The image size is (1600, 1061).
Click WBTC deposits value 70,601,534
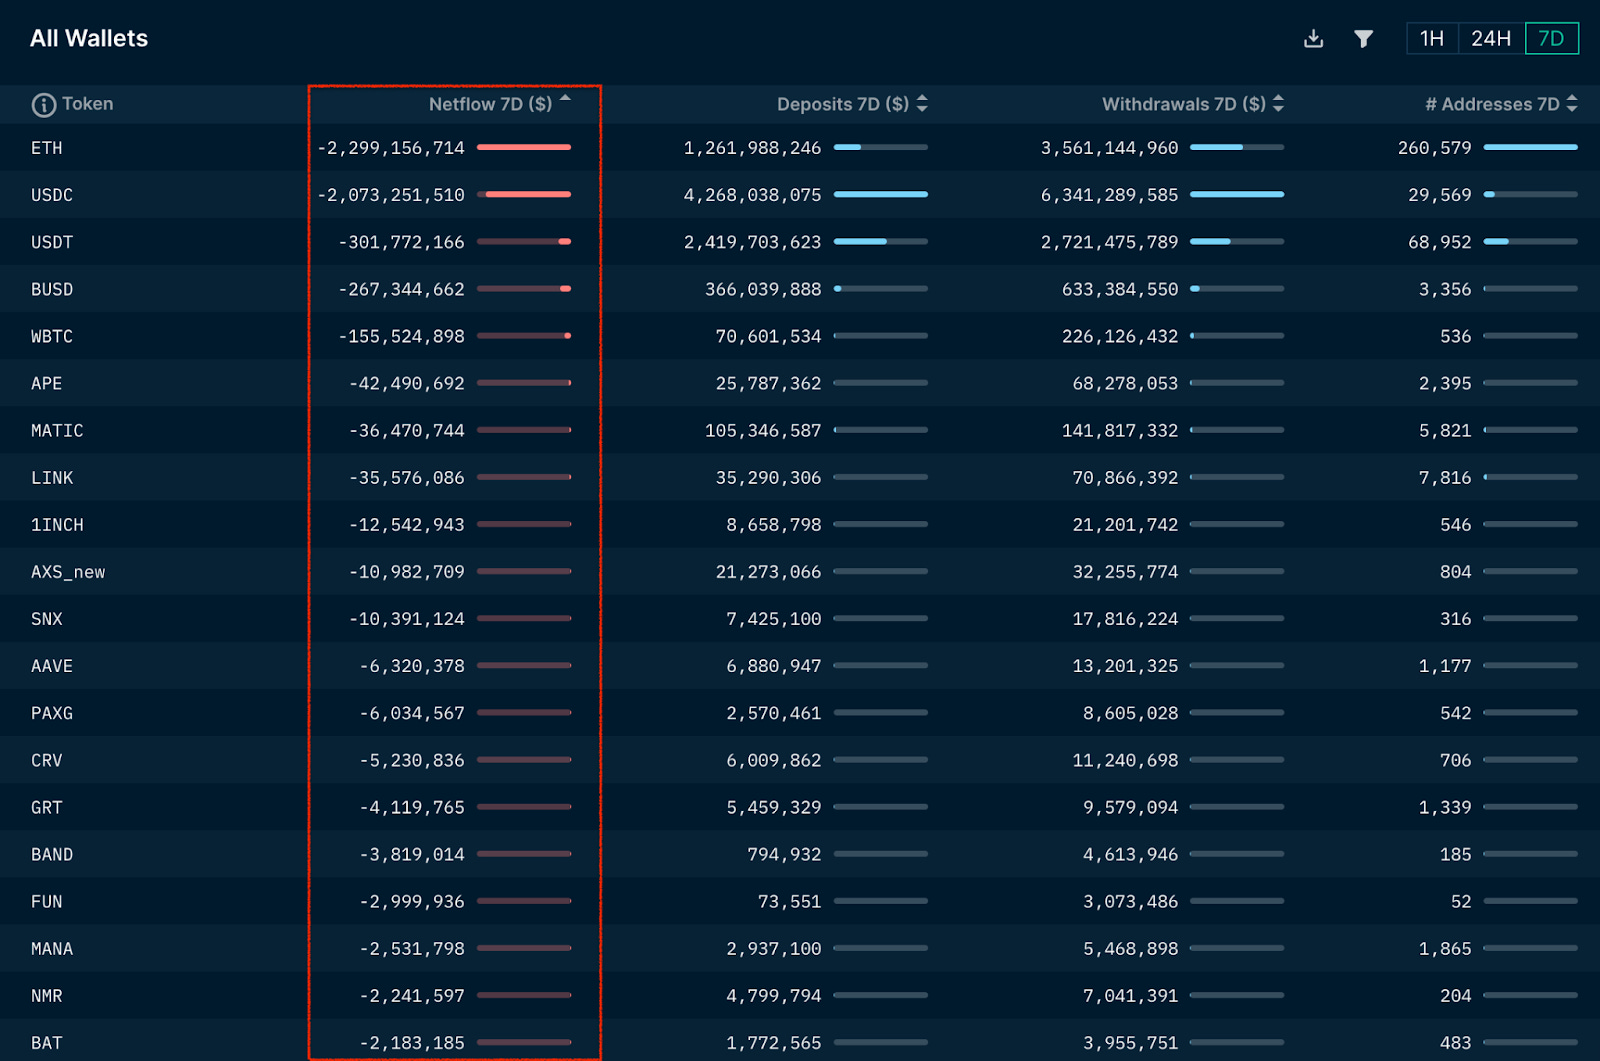[768, 336]
